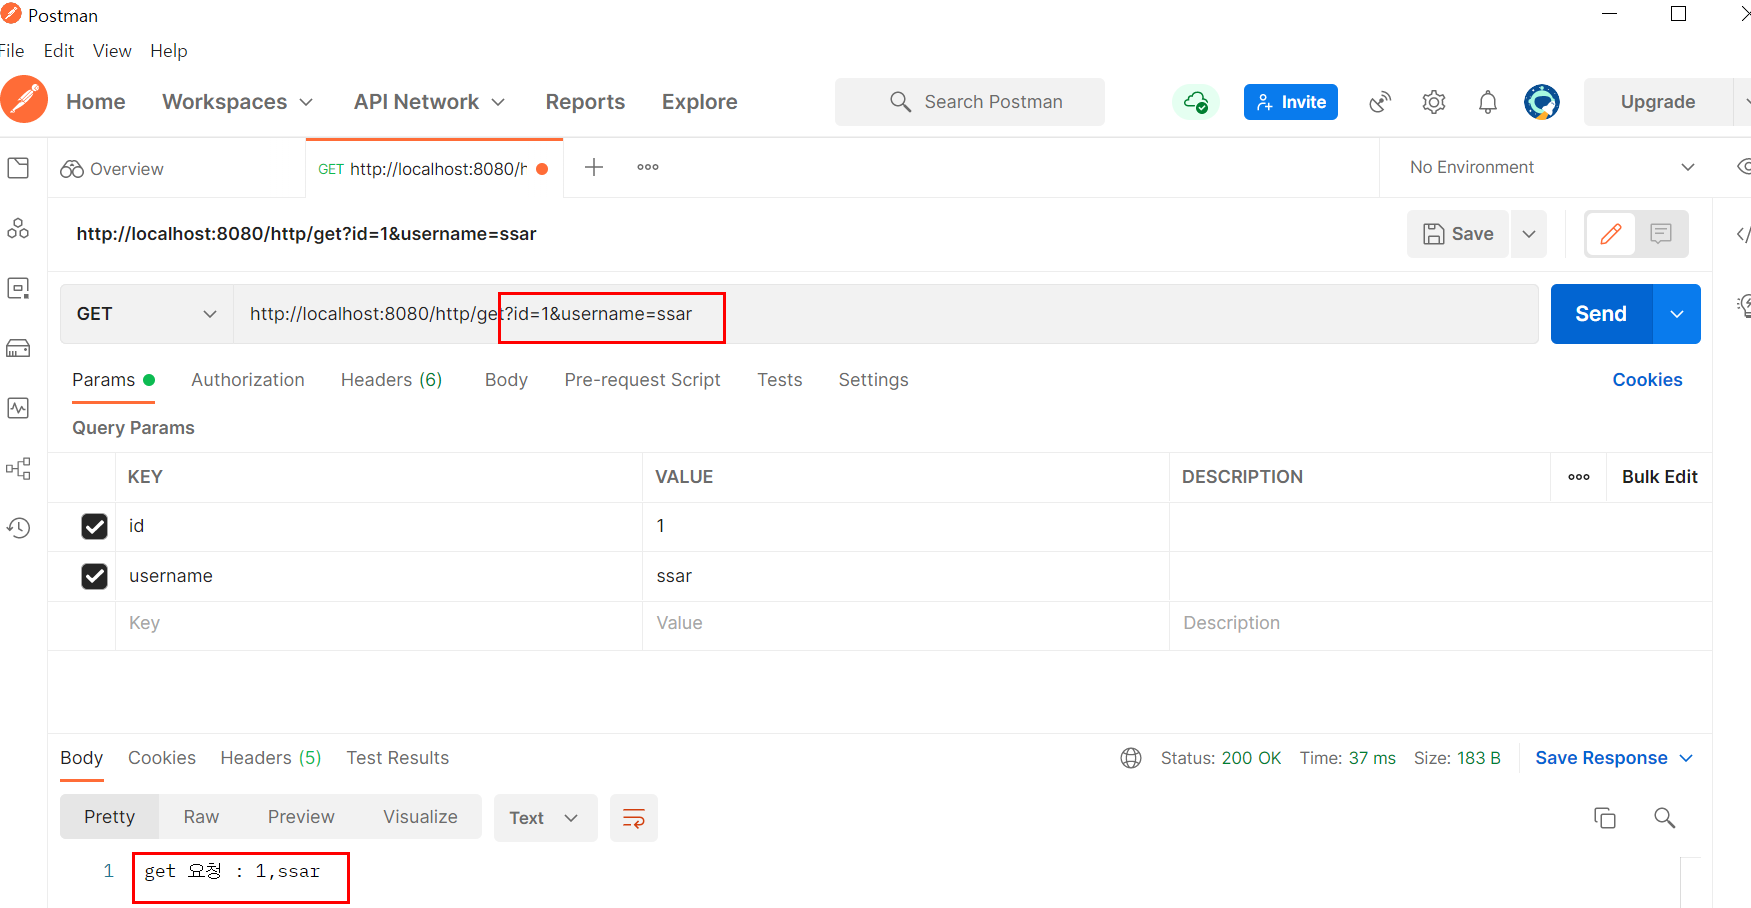Switch to the request Body tab
The height and width of the screenshot is (908, 1751).
point(506,380)
